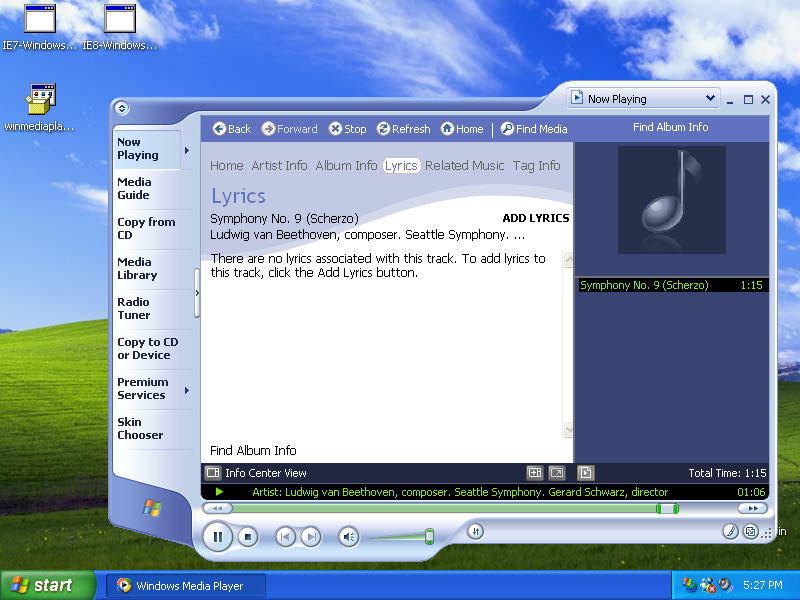Open the Album Info tab
This screenshot has height=600, width=800.
point(346,166)
